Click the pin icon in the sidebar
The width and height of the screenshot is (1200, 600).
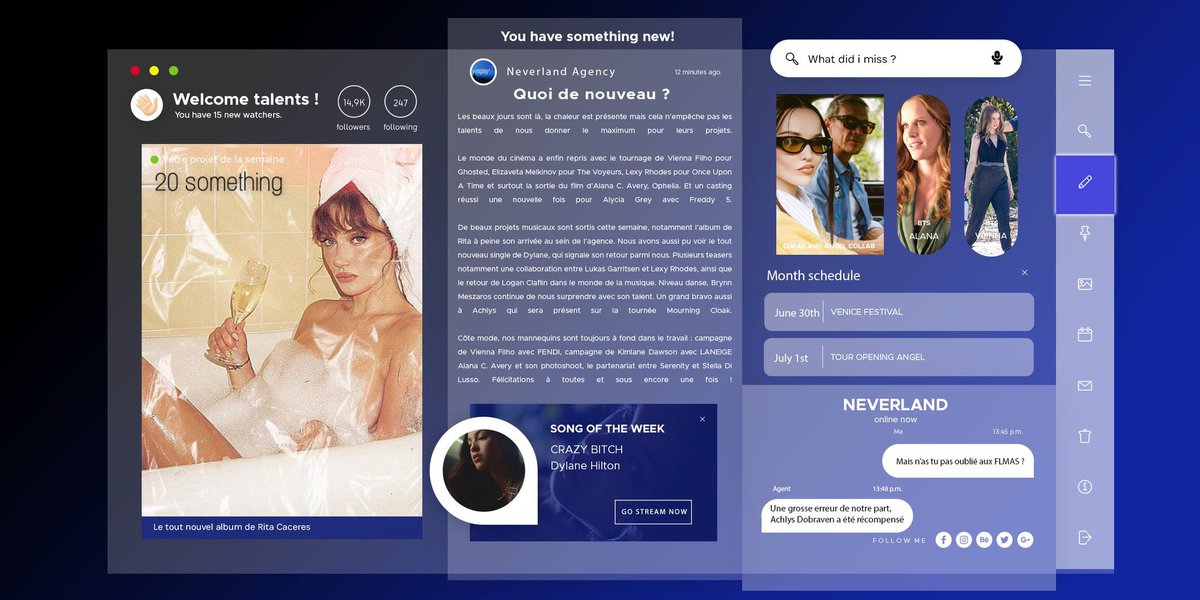(x=1085, y=233)
